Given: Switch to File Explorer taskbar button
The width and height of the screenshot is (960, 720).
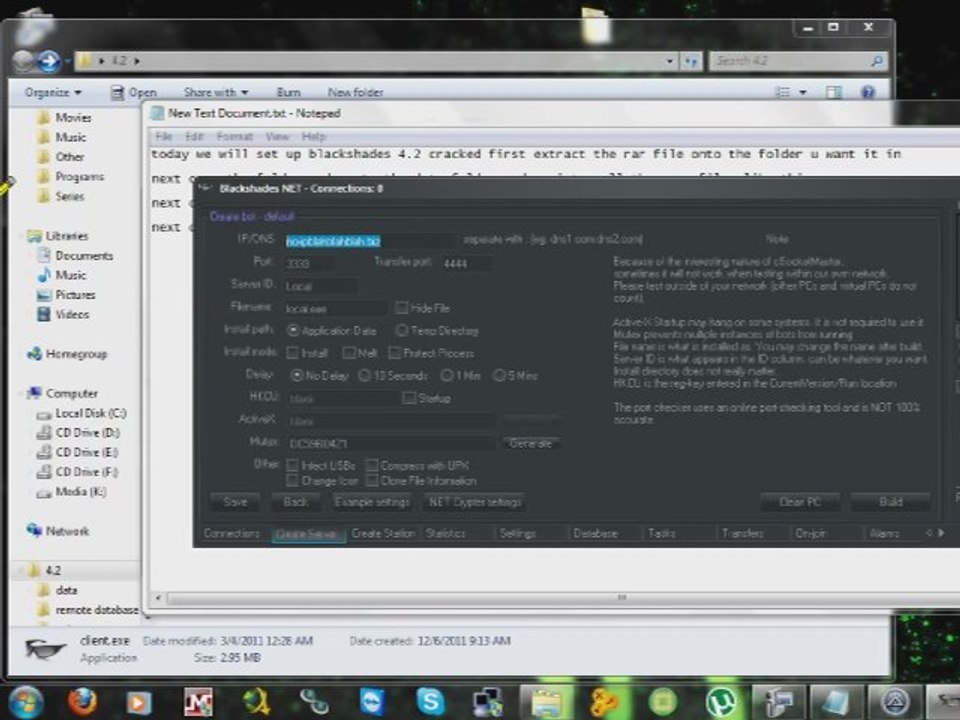Looking at the screenshot, I should [x=546, y=702].
